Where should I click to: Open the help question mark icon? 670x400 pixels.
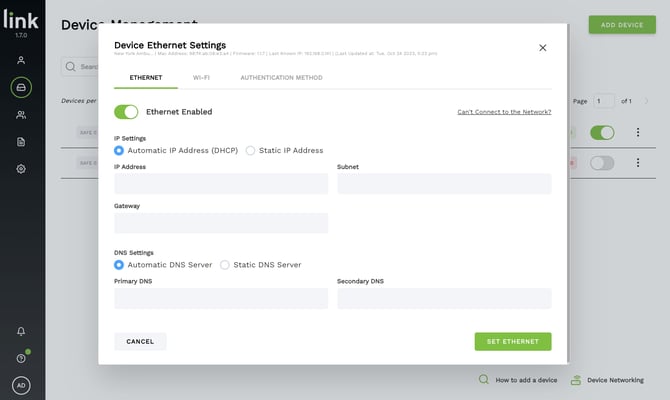click(21, 358)
